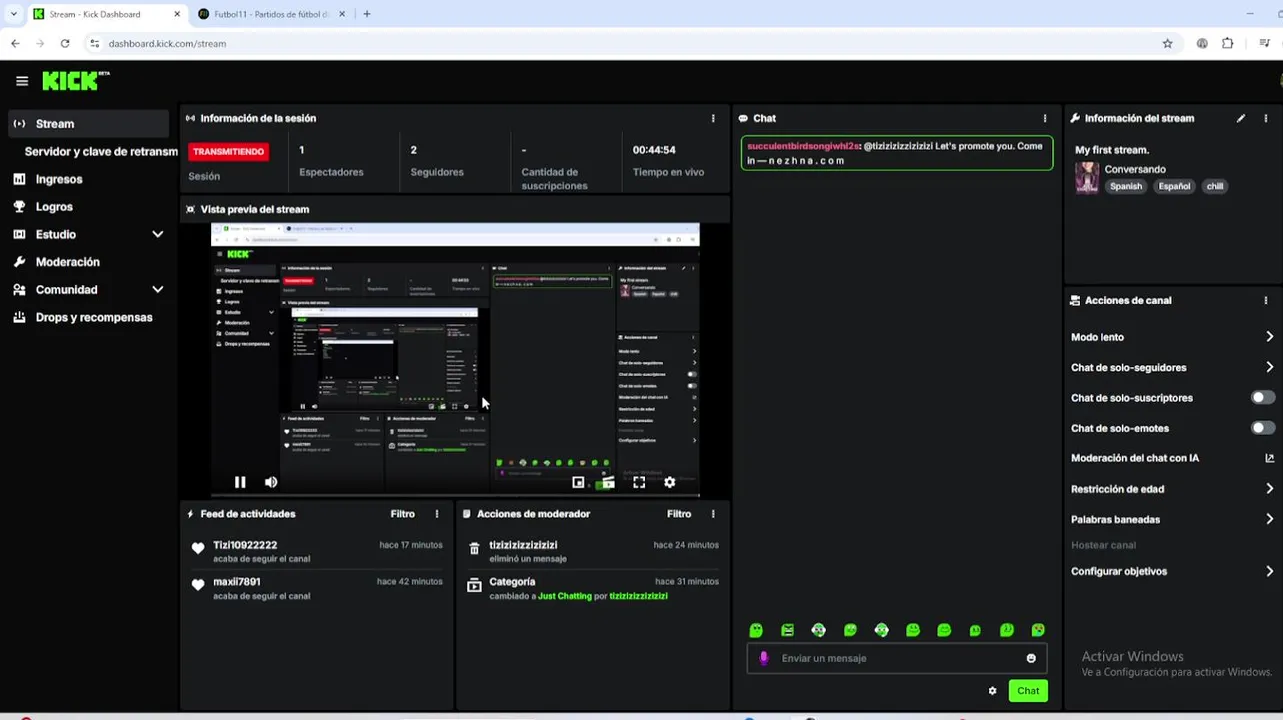Click follower Tizi10922222 in activity feed
1283x720 pixels.
click(x=245, y=545)
